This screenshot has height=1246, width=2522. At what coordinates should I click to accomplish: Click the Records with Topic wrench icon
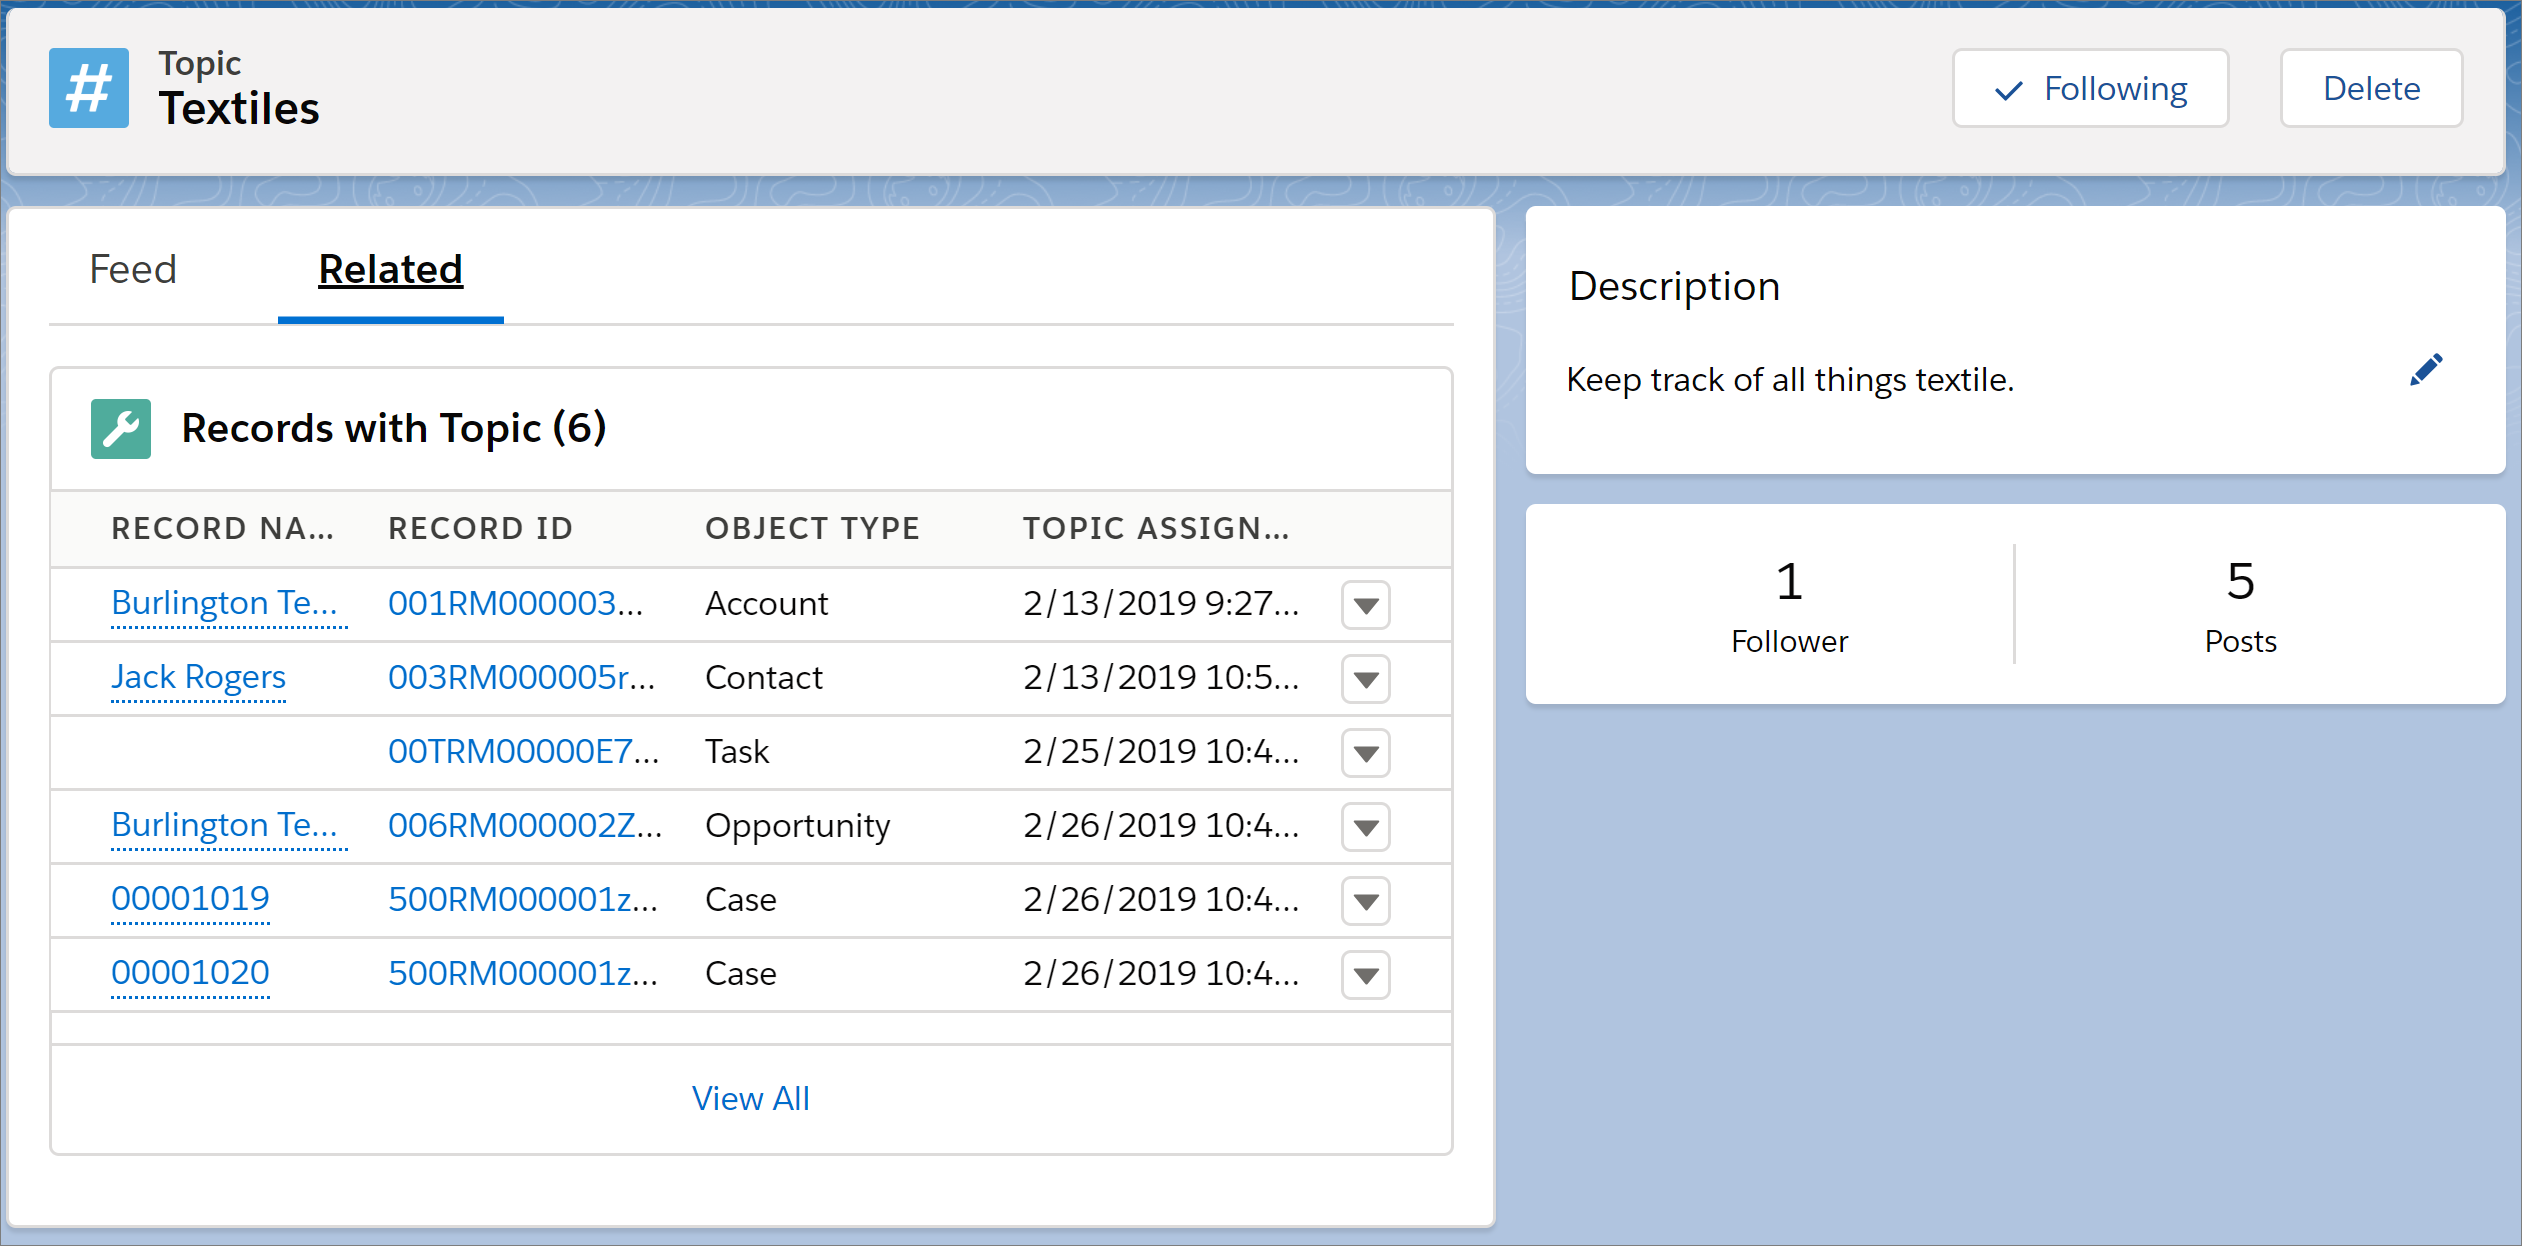[121, 429]
